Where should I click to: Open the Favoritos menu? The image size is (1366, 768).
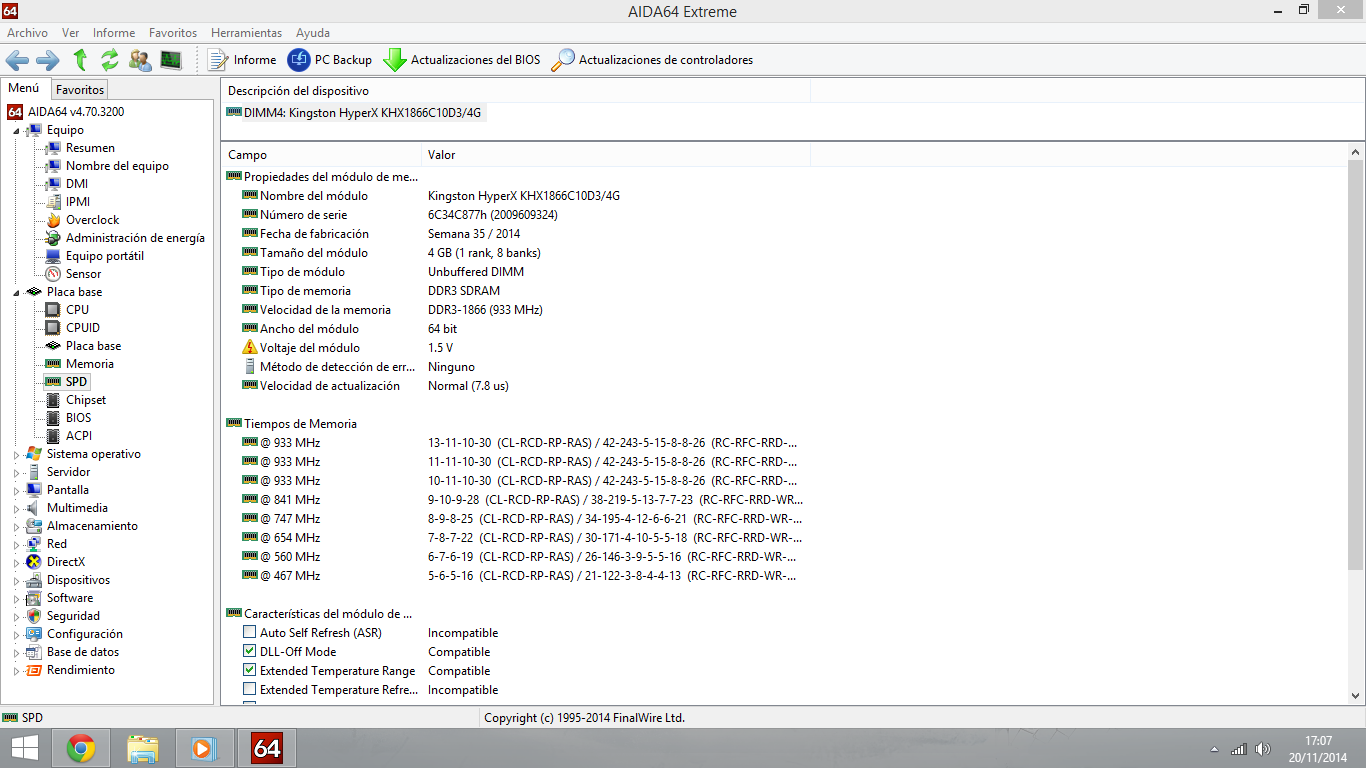click(x=173, y=33)
